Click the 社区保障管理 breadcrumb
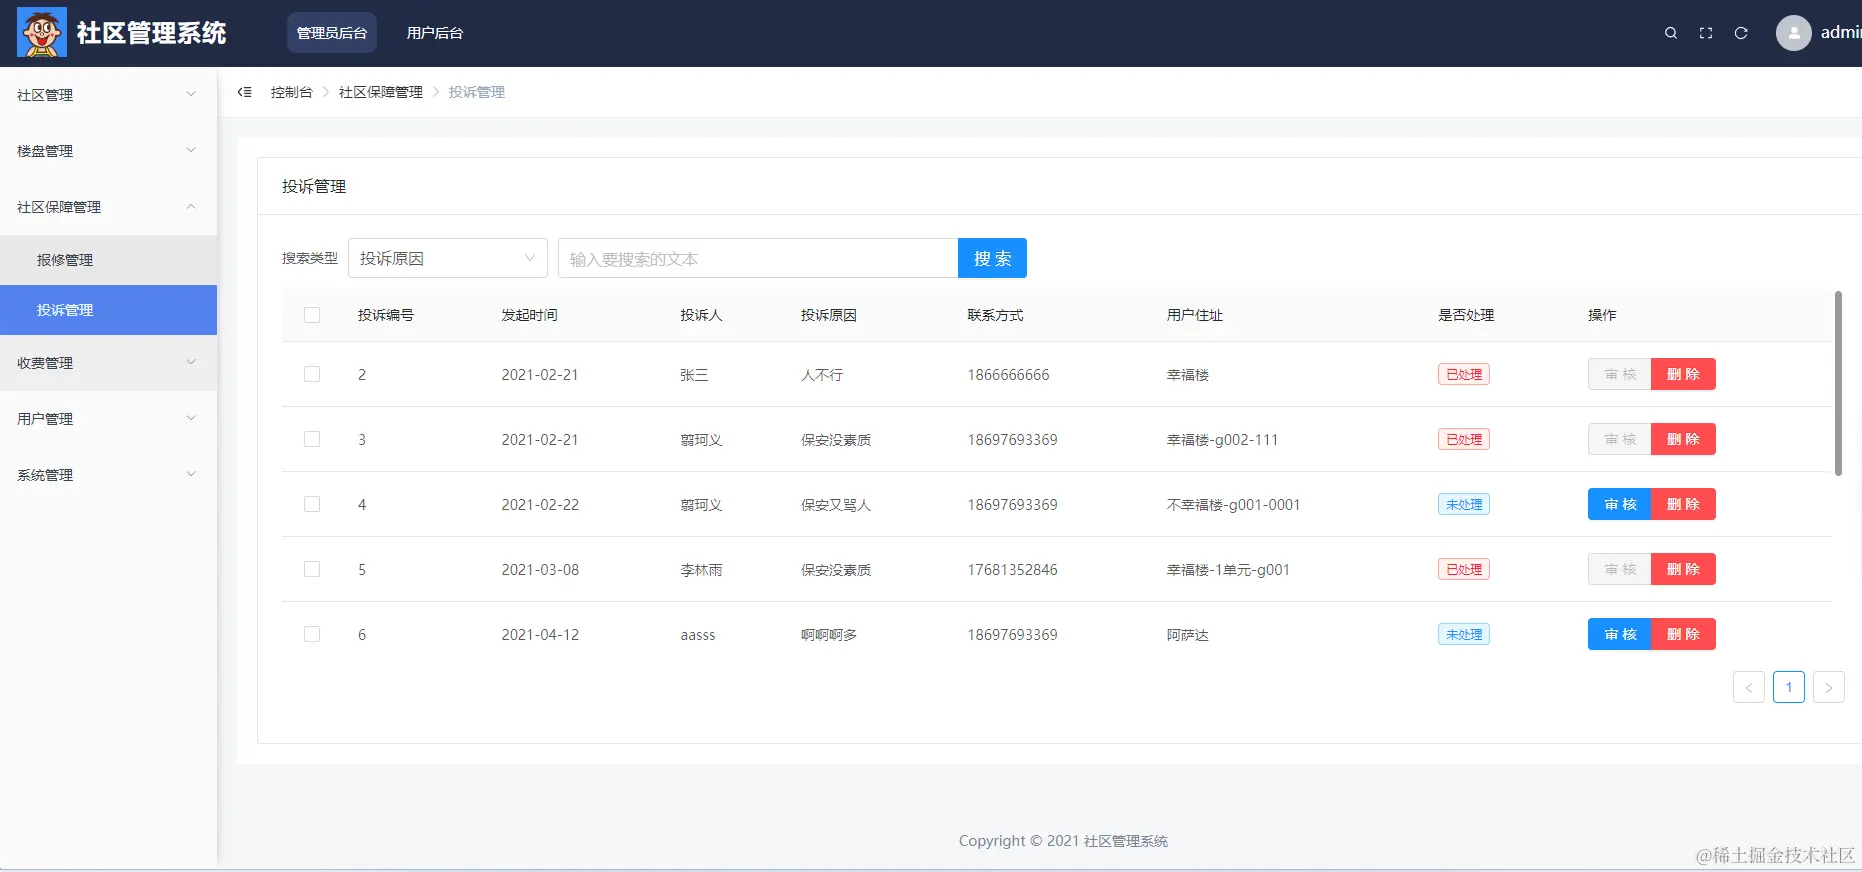The width and height of the screenshot is (1862, 872). (x=381, y=92)
